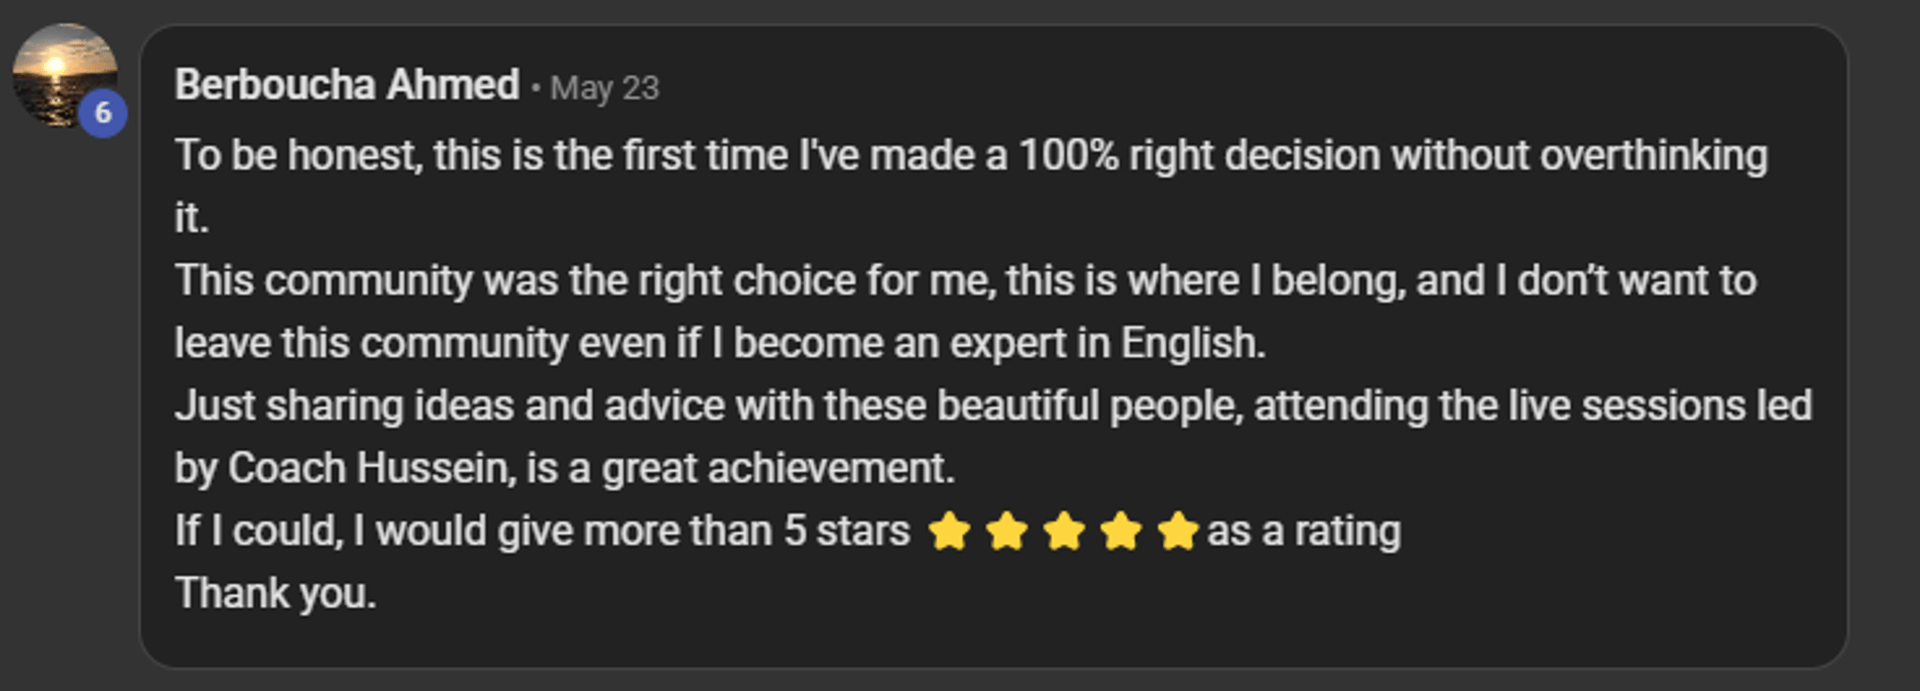
Task: Click the second yellow star emoji
Action: point(1006,531)
